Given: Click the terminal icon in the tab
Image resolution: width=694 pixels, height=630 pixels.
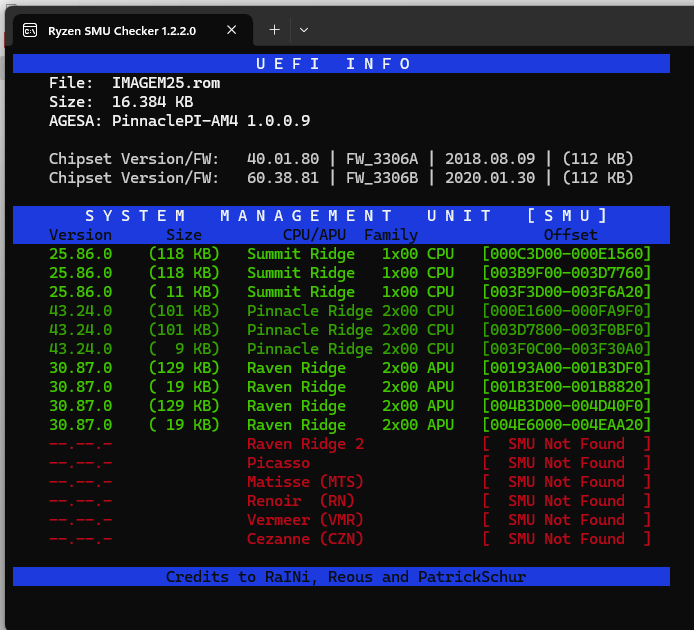Looking at the screenshot, I should coord(30,30).
